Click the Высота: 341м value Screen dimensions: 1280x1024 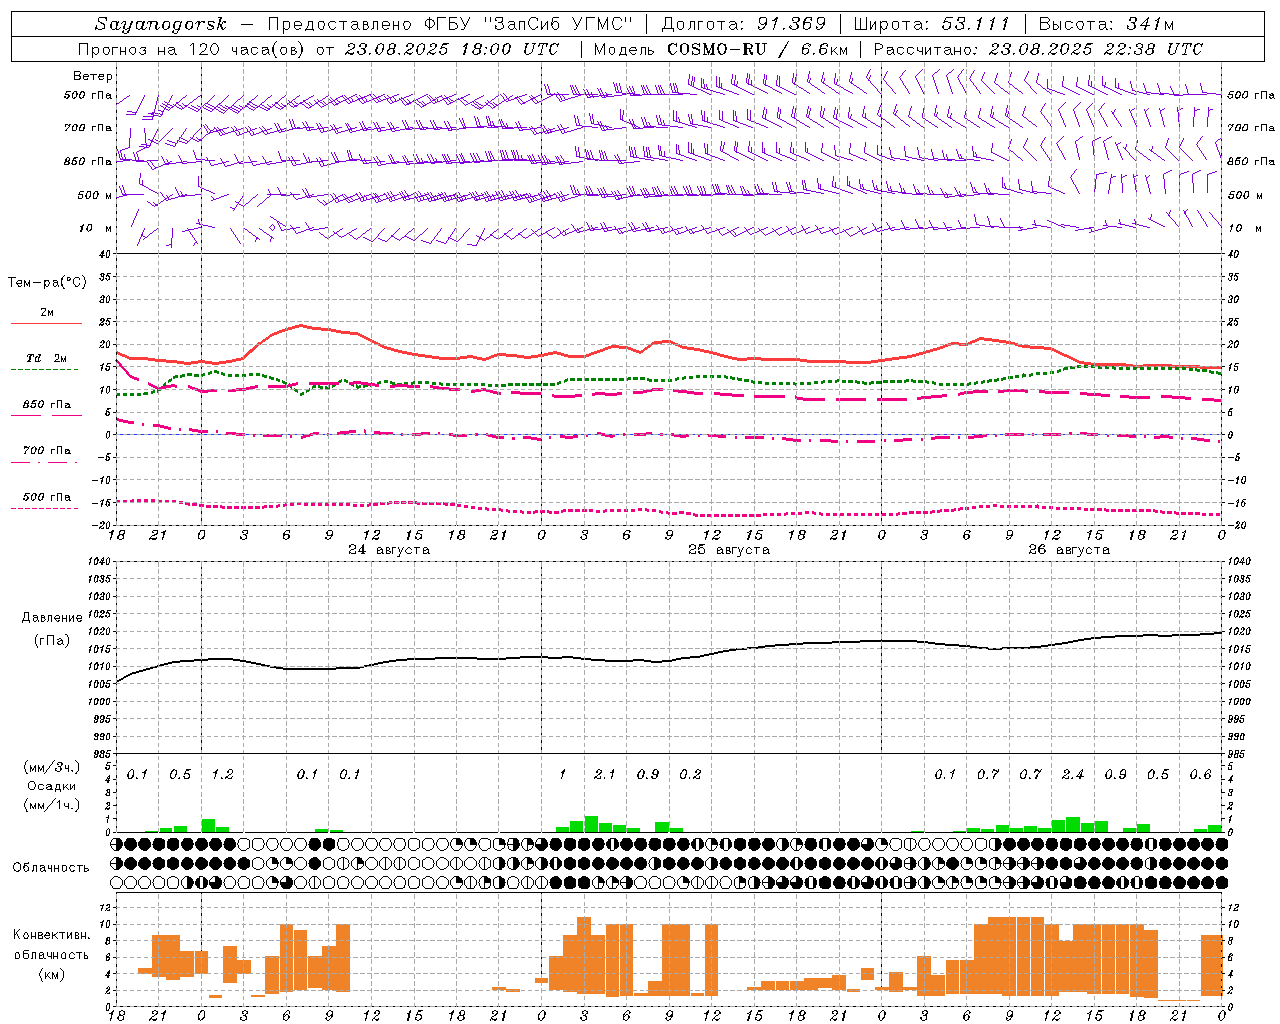[x=1106, y=24]
